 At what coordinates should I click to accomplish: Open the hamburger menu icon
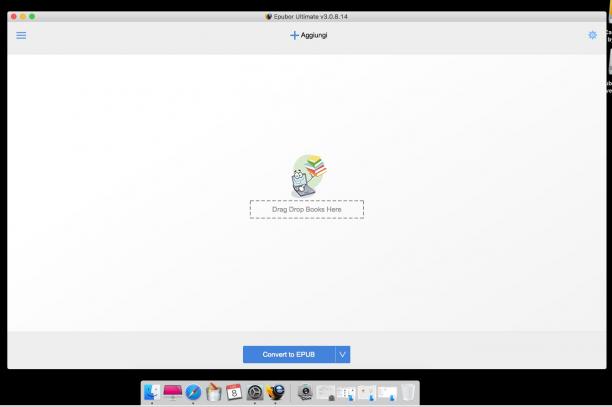pos(21,36)
